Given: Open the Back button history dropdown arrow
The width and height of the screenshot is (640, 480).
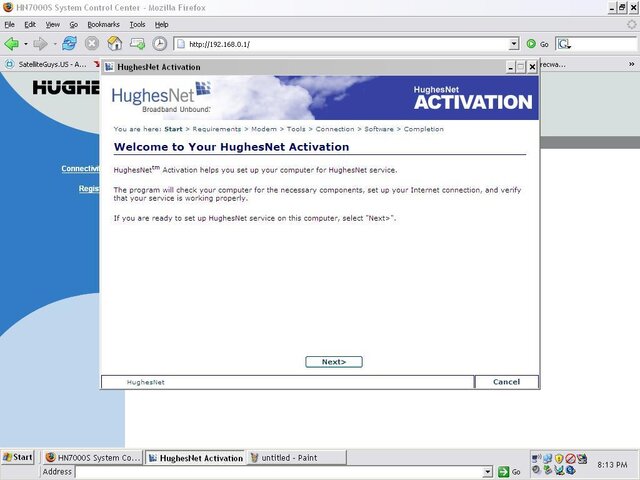Looking at the screenshot, I should pyautogui.click(x=25, y=44).
